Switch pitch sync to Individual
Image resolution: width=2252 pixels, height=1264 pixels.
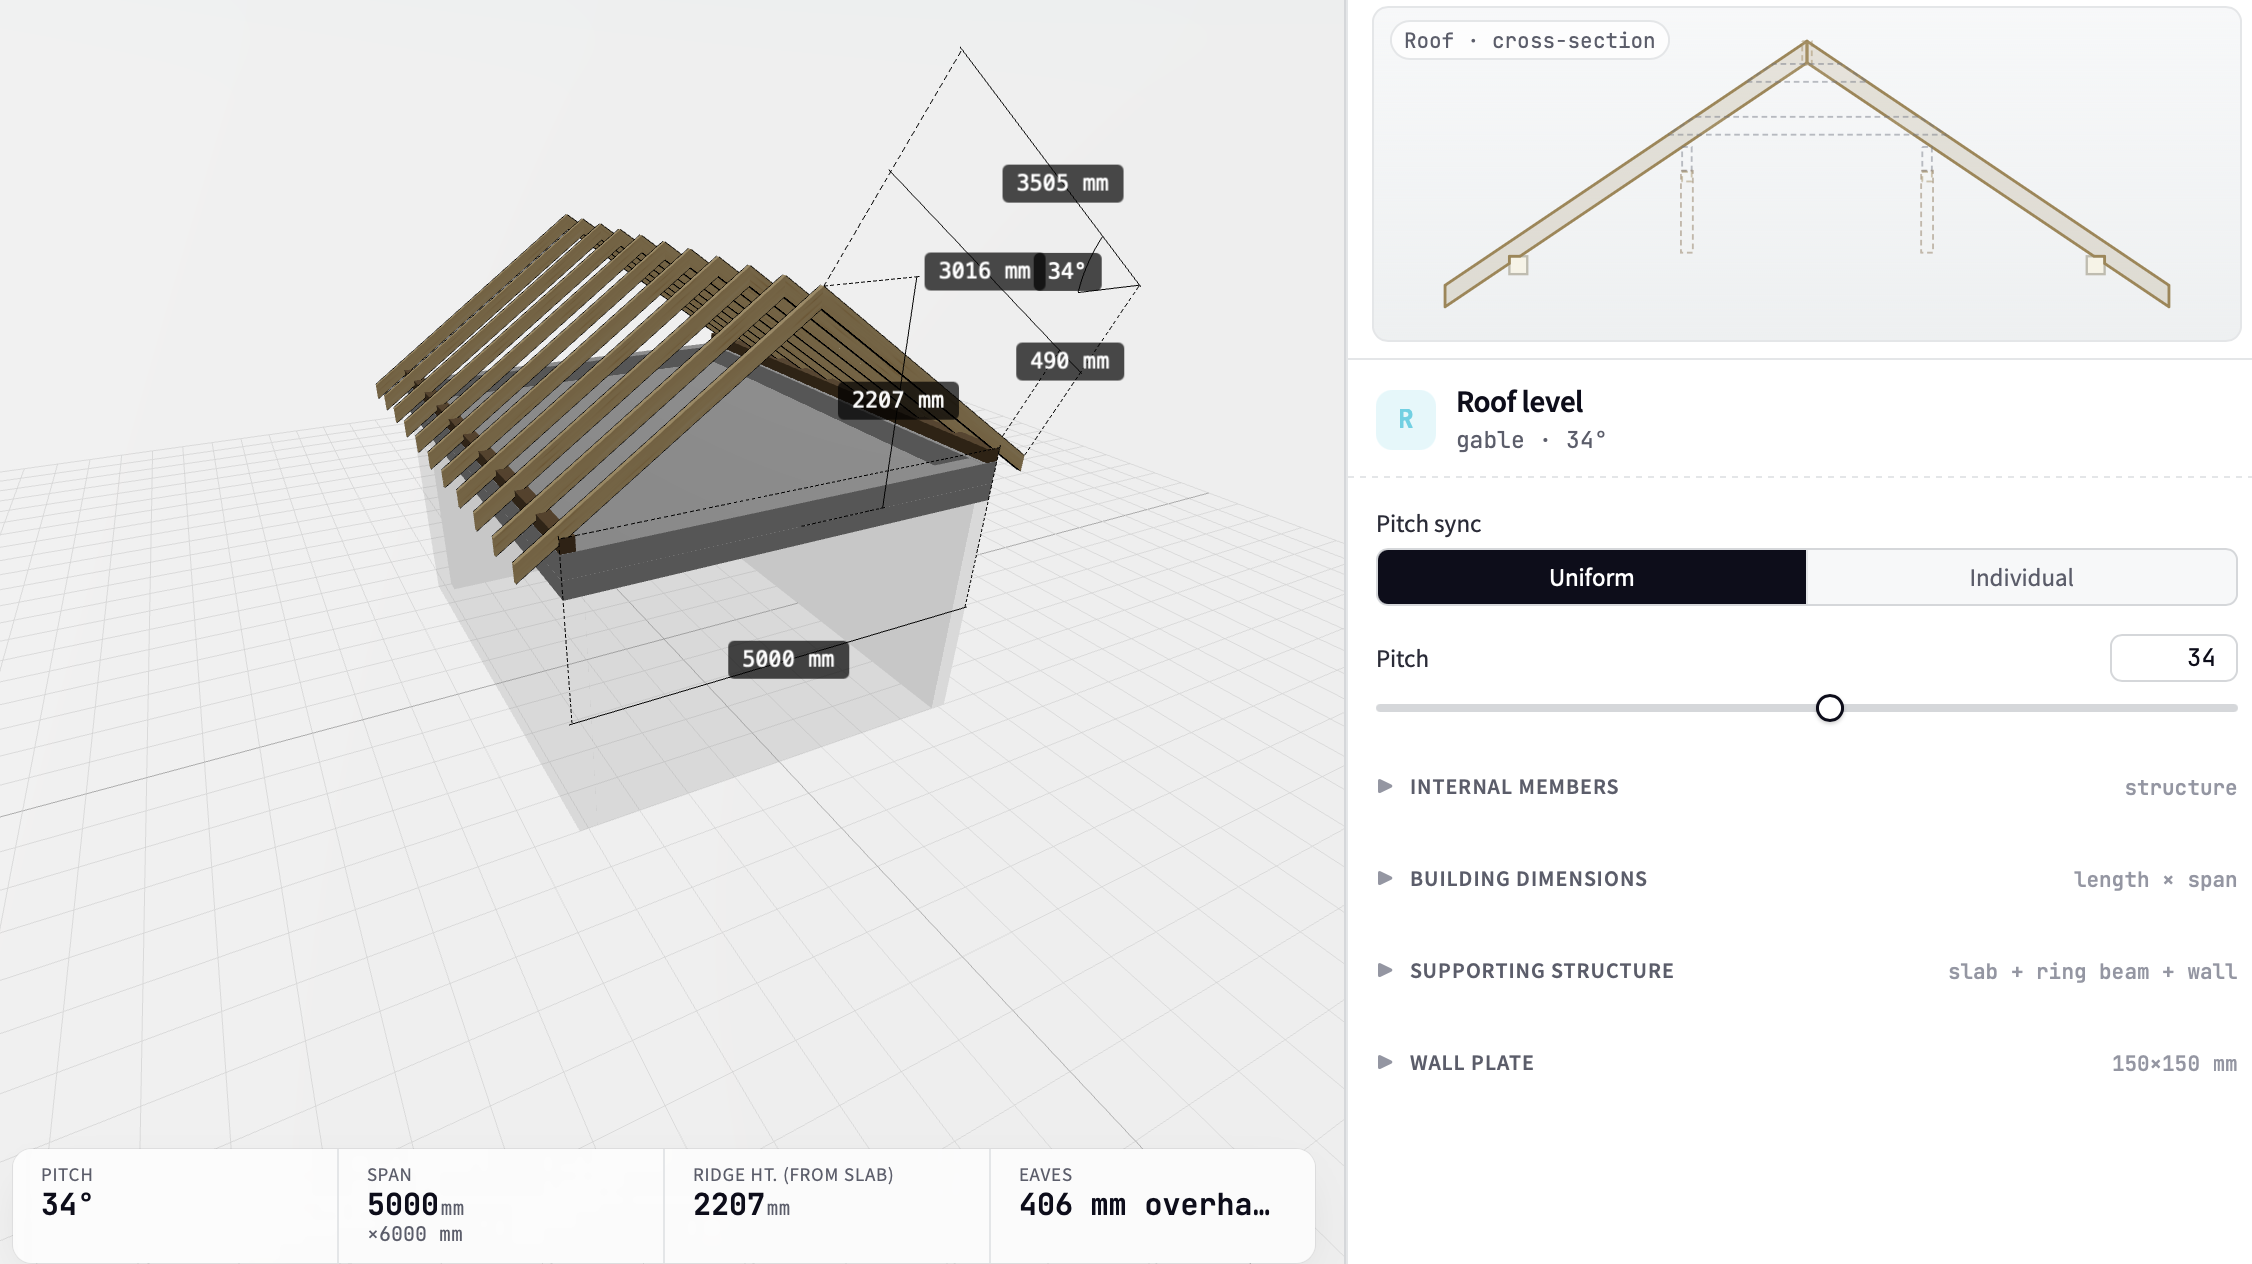click(2021, 577)
